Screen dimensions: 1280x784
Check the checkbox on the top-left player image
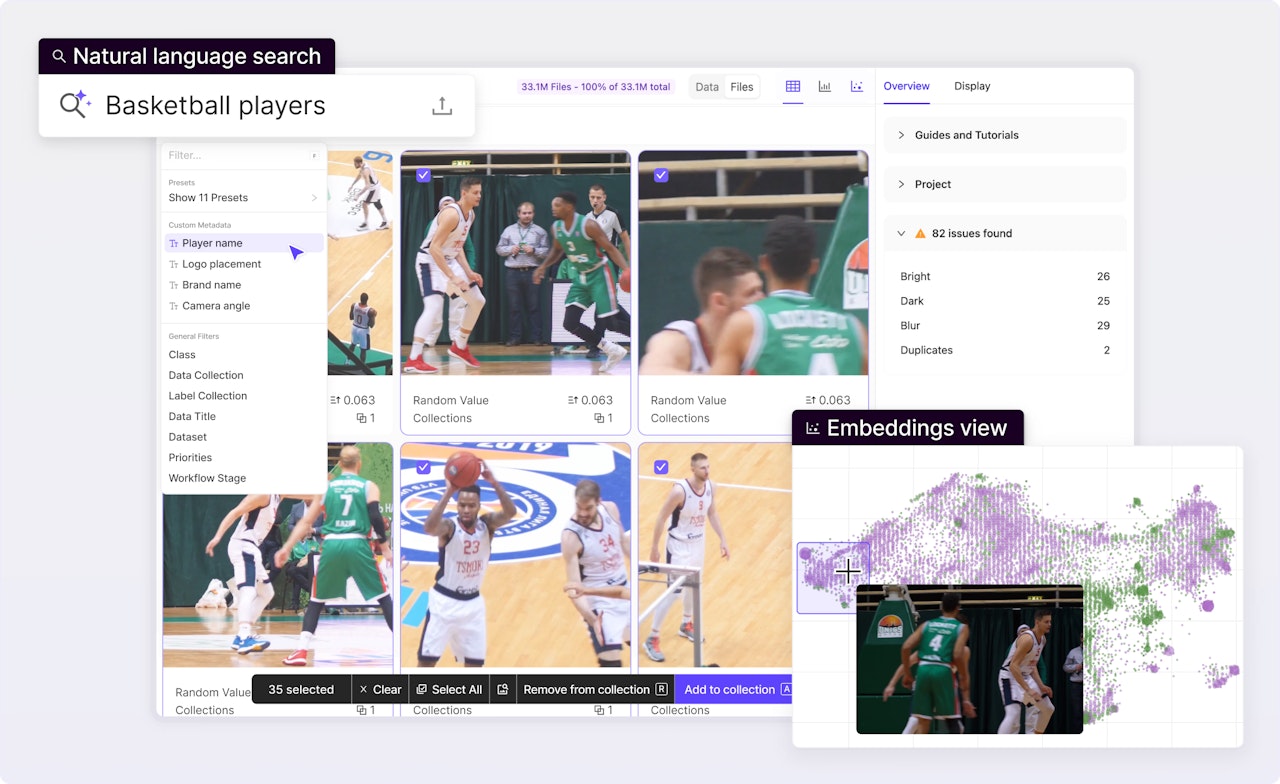(x=422, y=175)
